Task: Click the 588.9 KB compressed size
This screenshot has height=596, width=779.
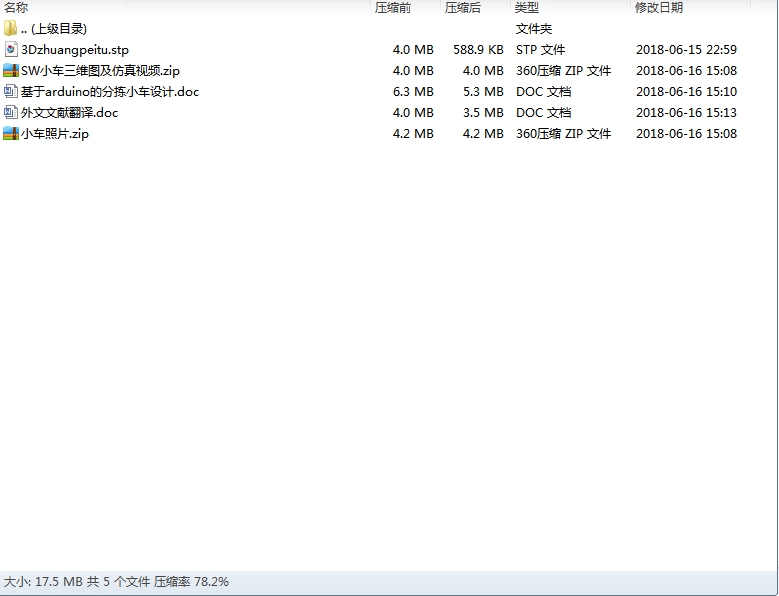Action: 478,50
